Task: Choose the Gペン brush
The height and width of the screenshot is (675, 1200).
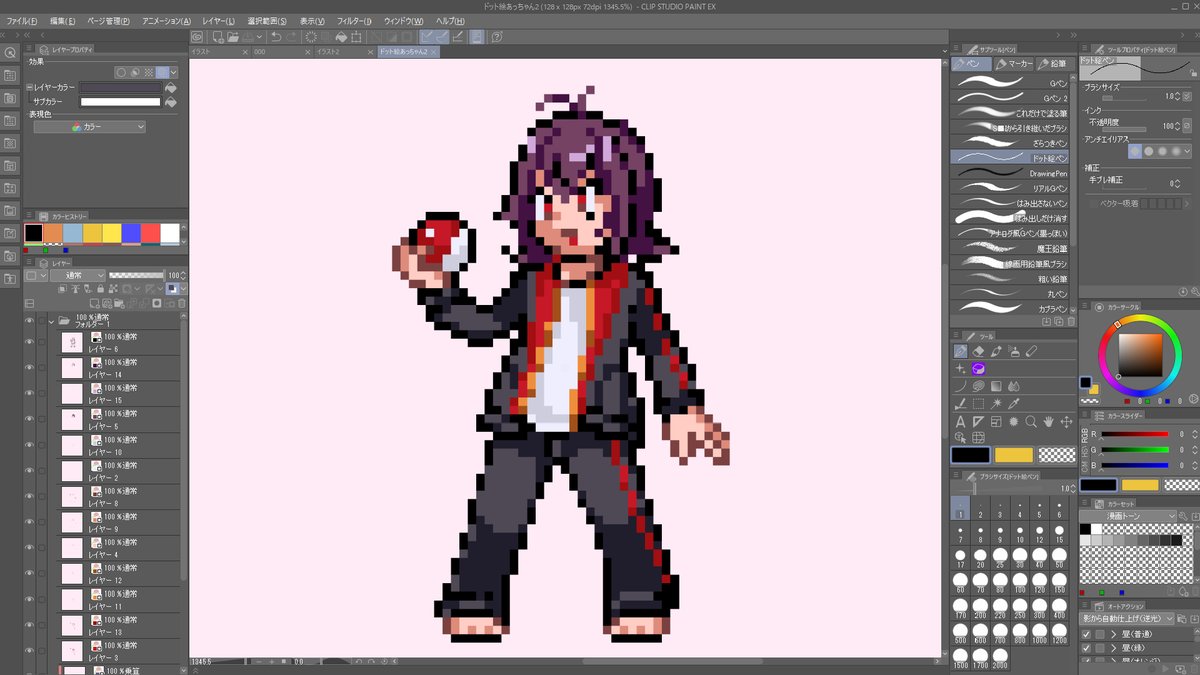Action: click(x=1010, y=83)
